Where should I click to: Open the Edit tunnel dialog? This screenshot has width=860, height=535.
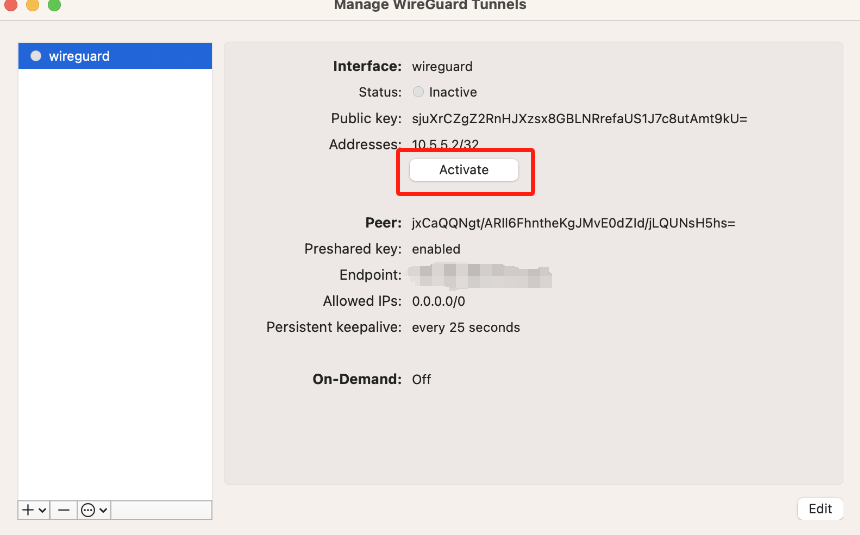(820, 508)
